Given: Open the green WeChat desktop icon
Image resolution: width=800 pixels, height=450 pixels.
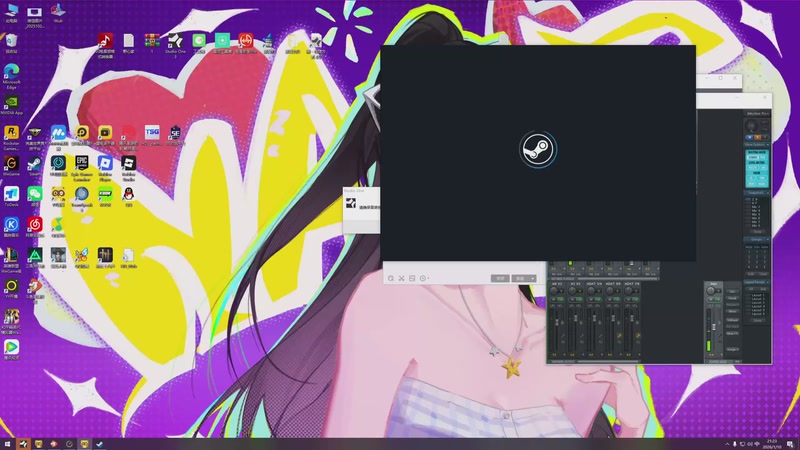Looking at the screenshot, I should coord(35,195).
